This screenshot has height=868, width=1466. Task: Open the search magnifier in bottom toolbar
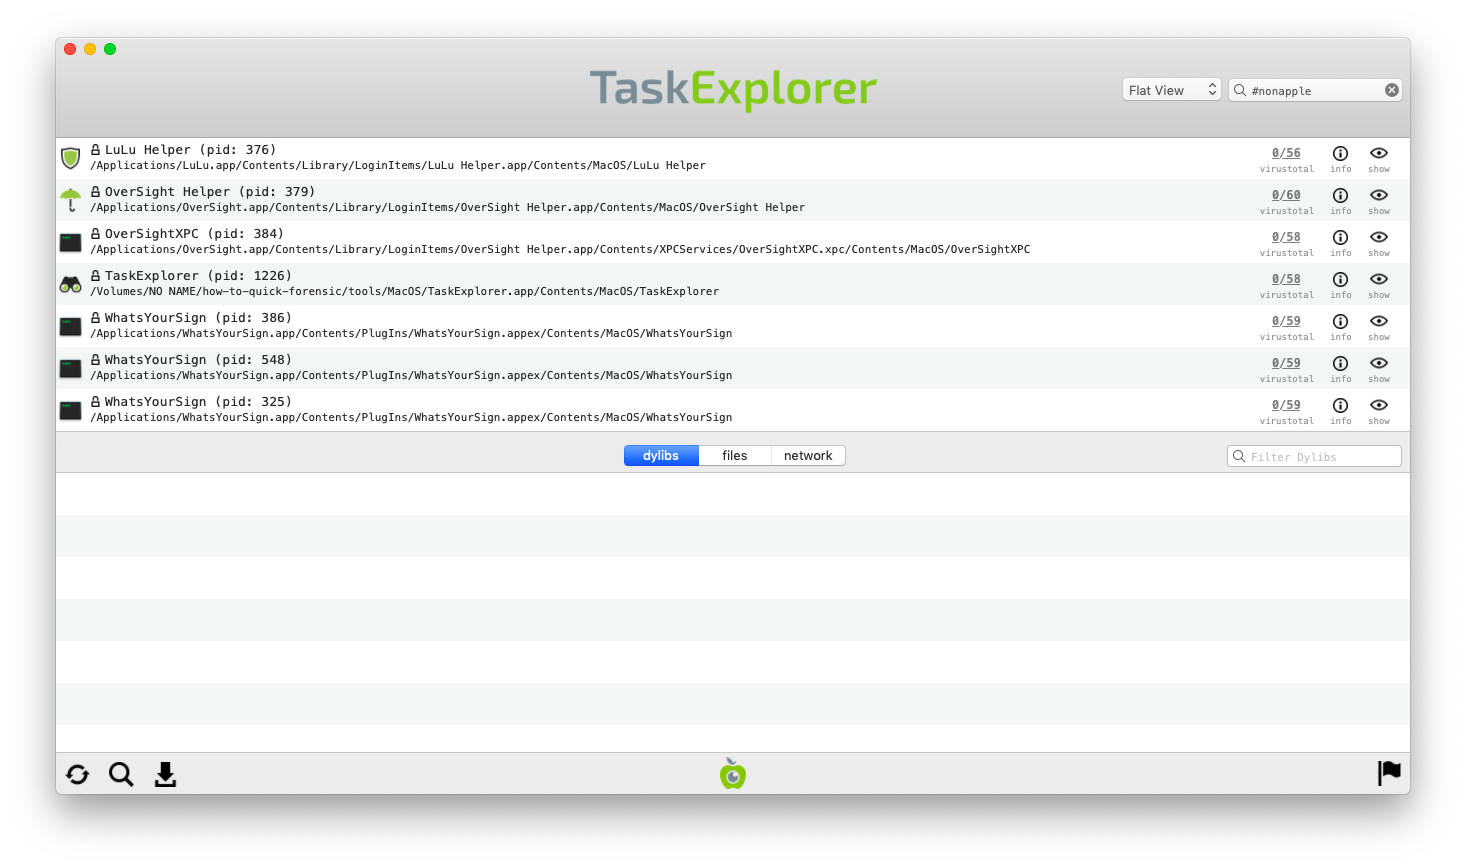pyautogui.click(x=121, y=774)
